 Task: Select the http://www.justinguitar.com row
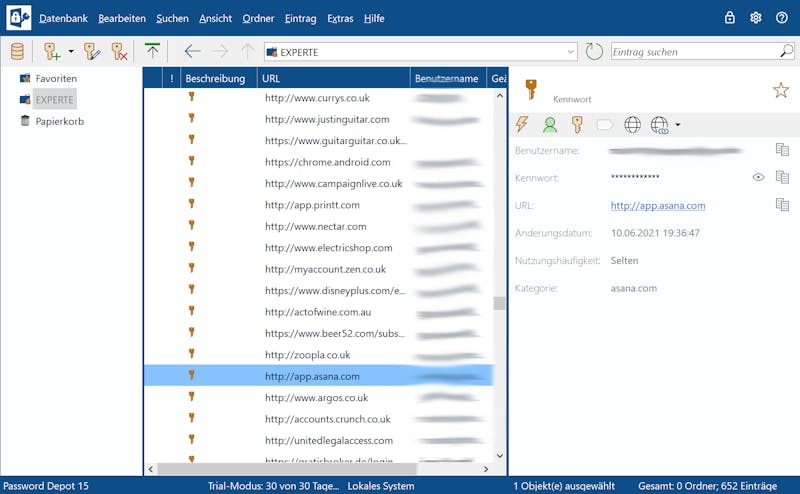[318, 119]
